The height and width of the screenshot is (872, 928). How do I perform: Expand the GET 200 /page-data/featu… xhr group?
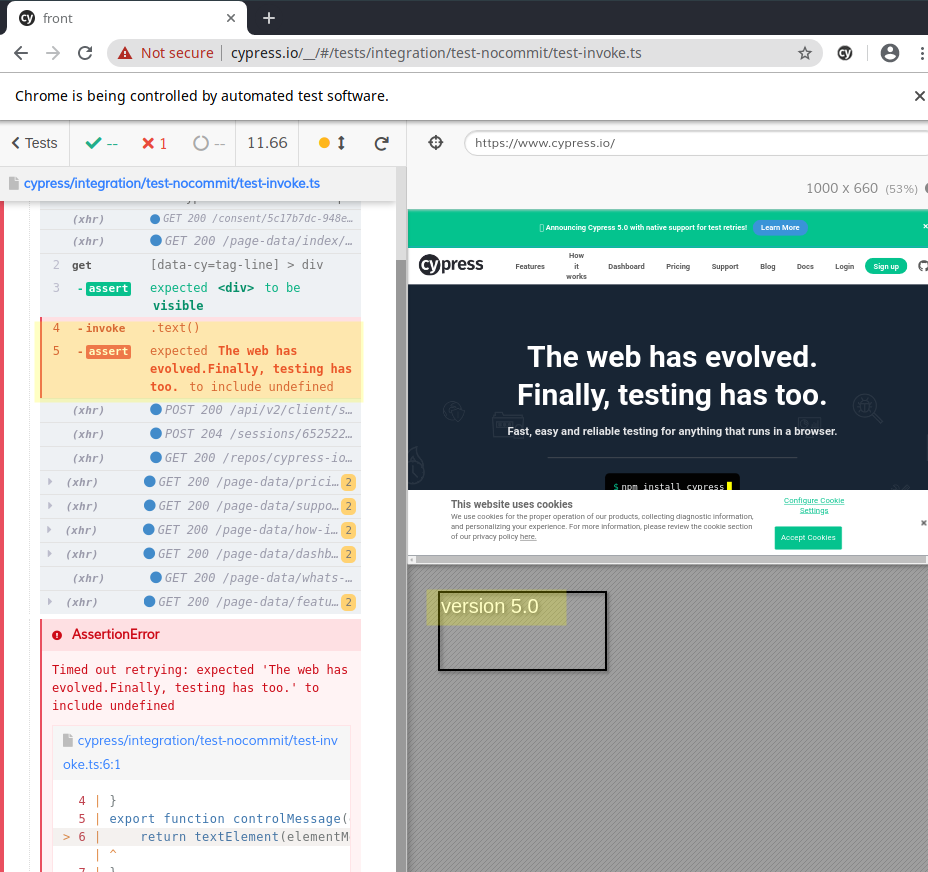coord(50,602)
